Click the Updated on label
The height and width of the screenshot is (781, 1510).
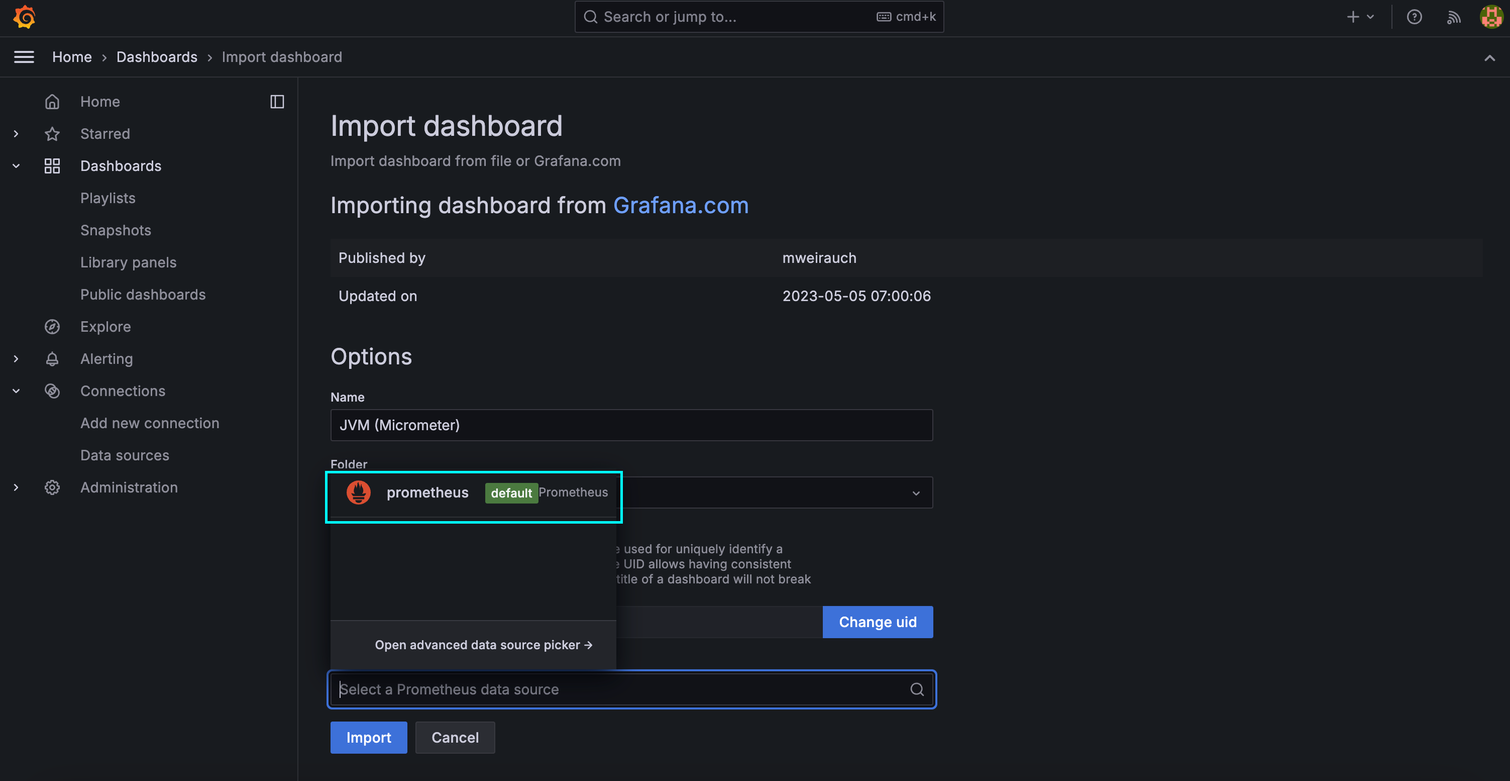(x=378, y=296)
